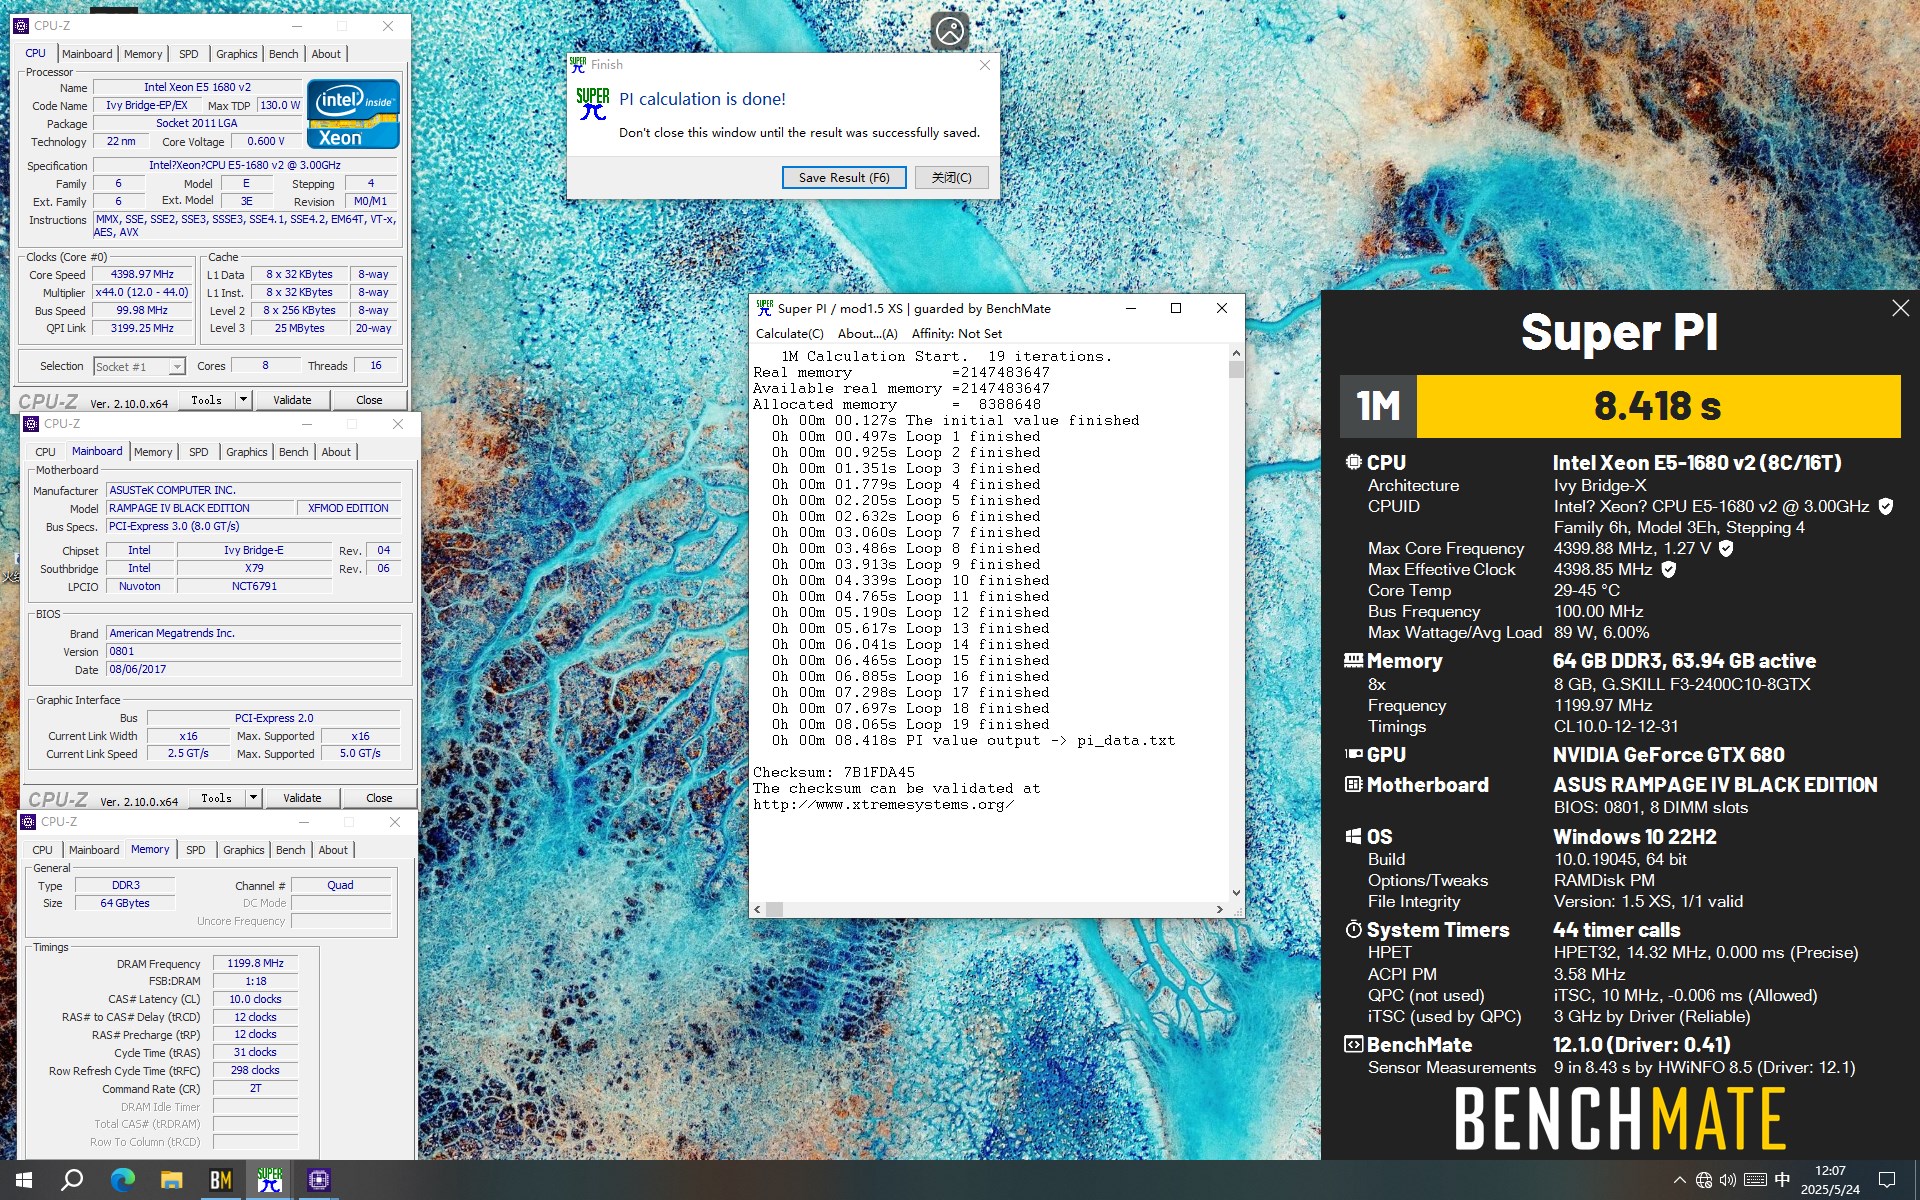
Task: Click the CPUID verified shield icon
Action: point(1885,507)
